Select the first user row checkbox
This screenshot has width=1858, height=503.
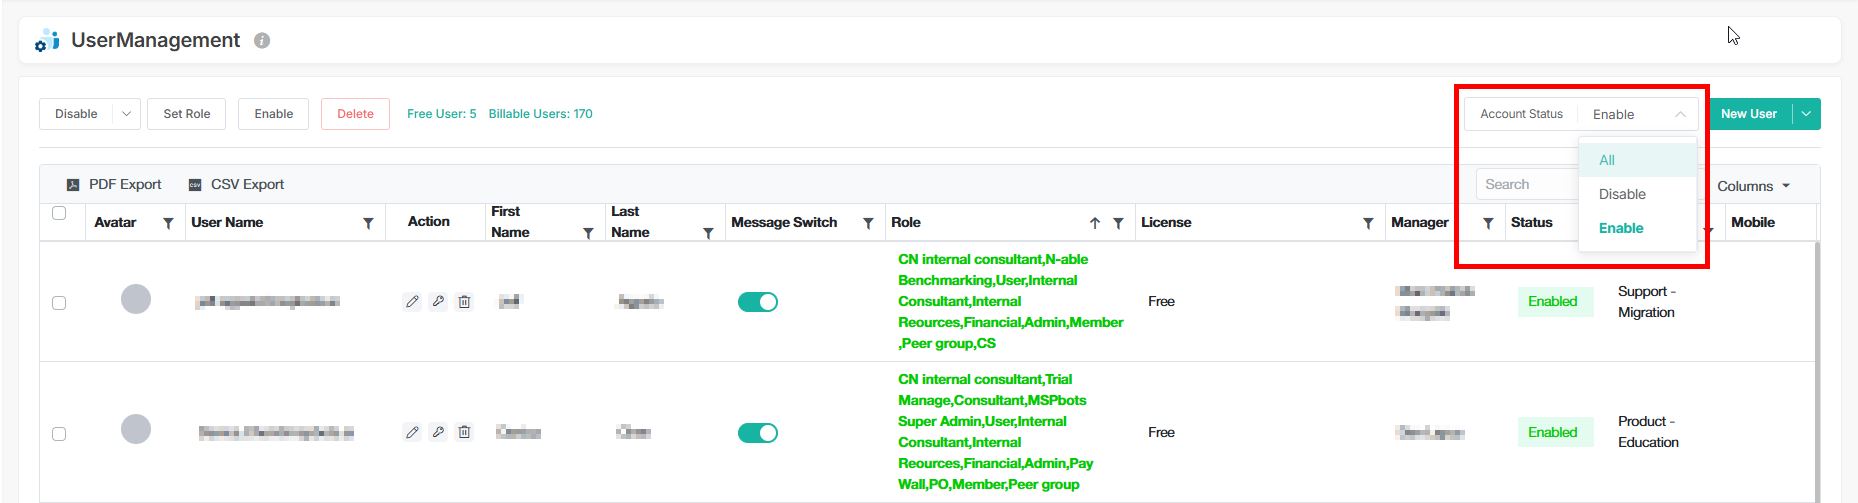click(59, 303)
